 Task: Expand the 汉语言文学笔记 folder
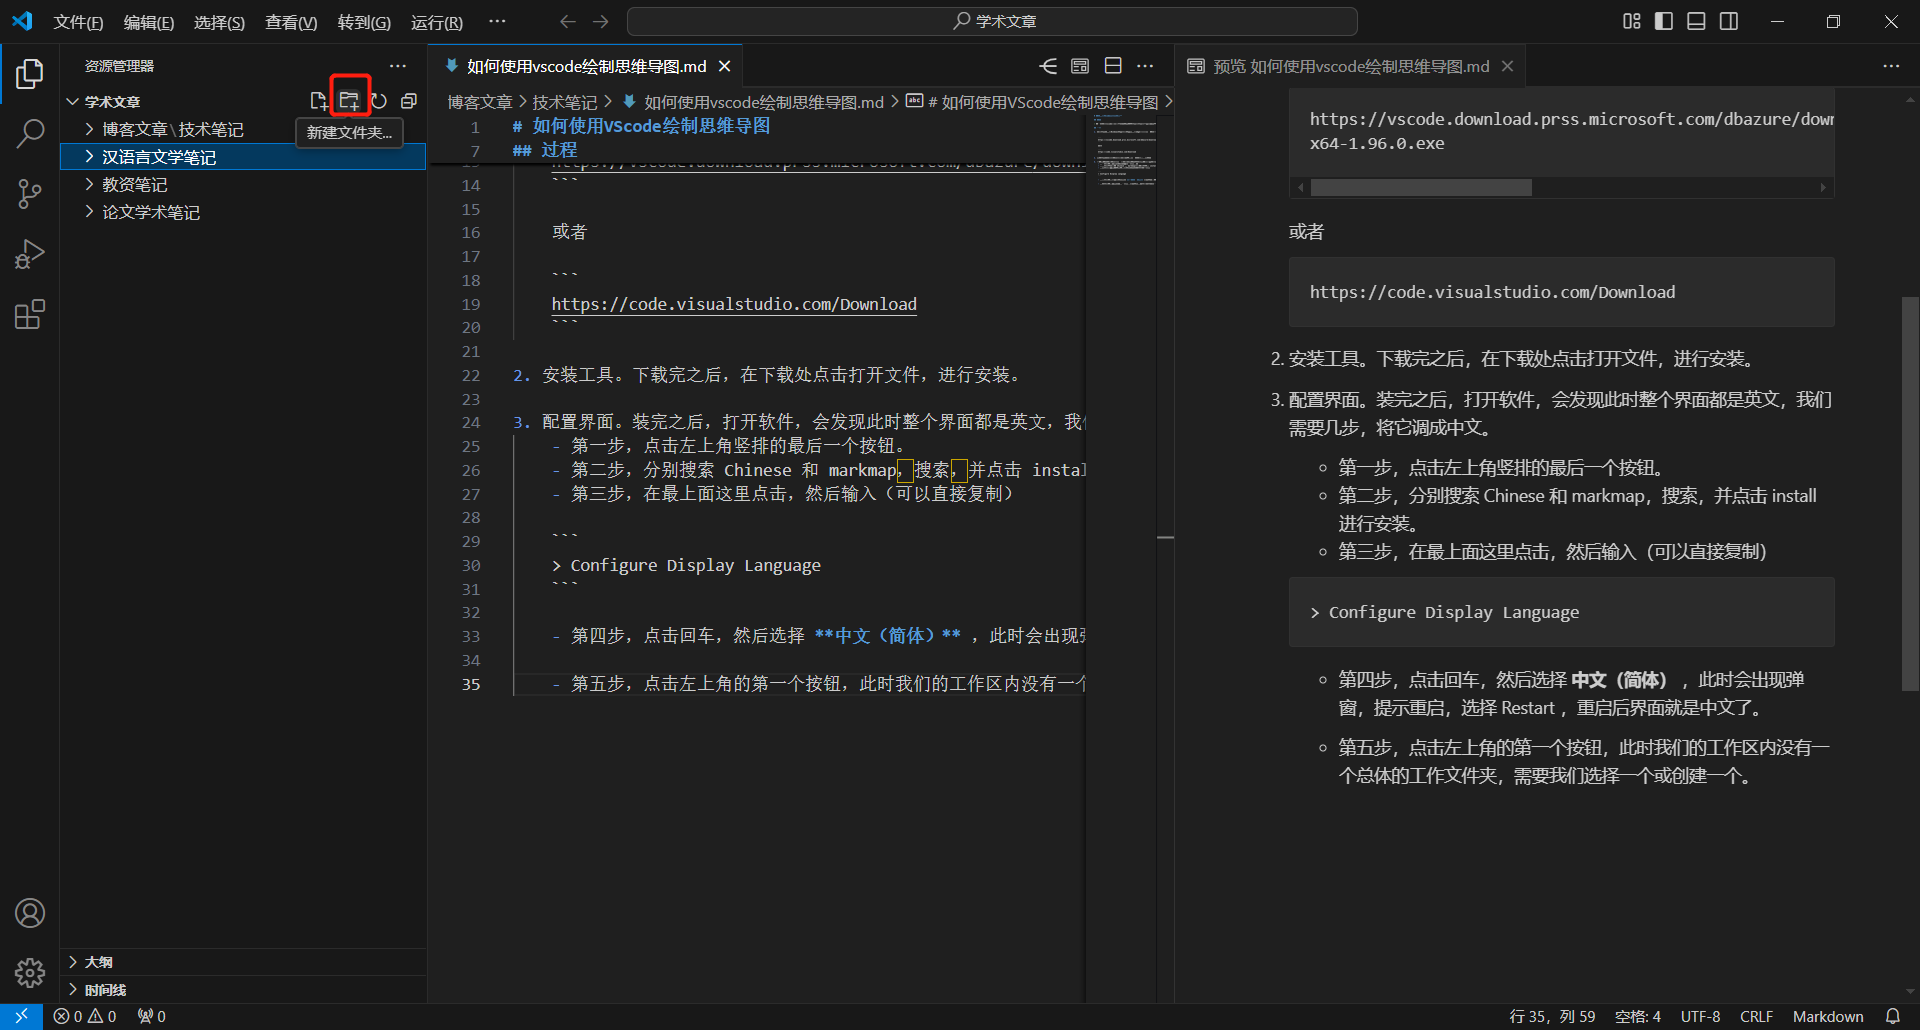(x=243, y=157)
